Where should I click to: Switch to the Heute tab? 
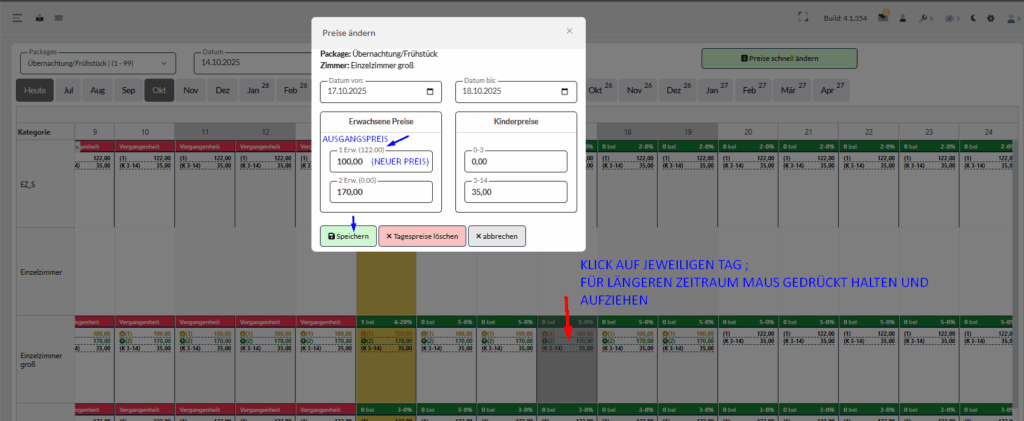pos(33,90)
